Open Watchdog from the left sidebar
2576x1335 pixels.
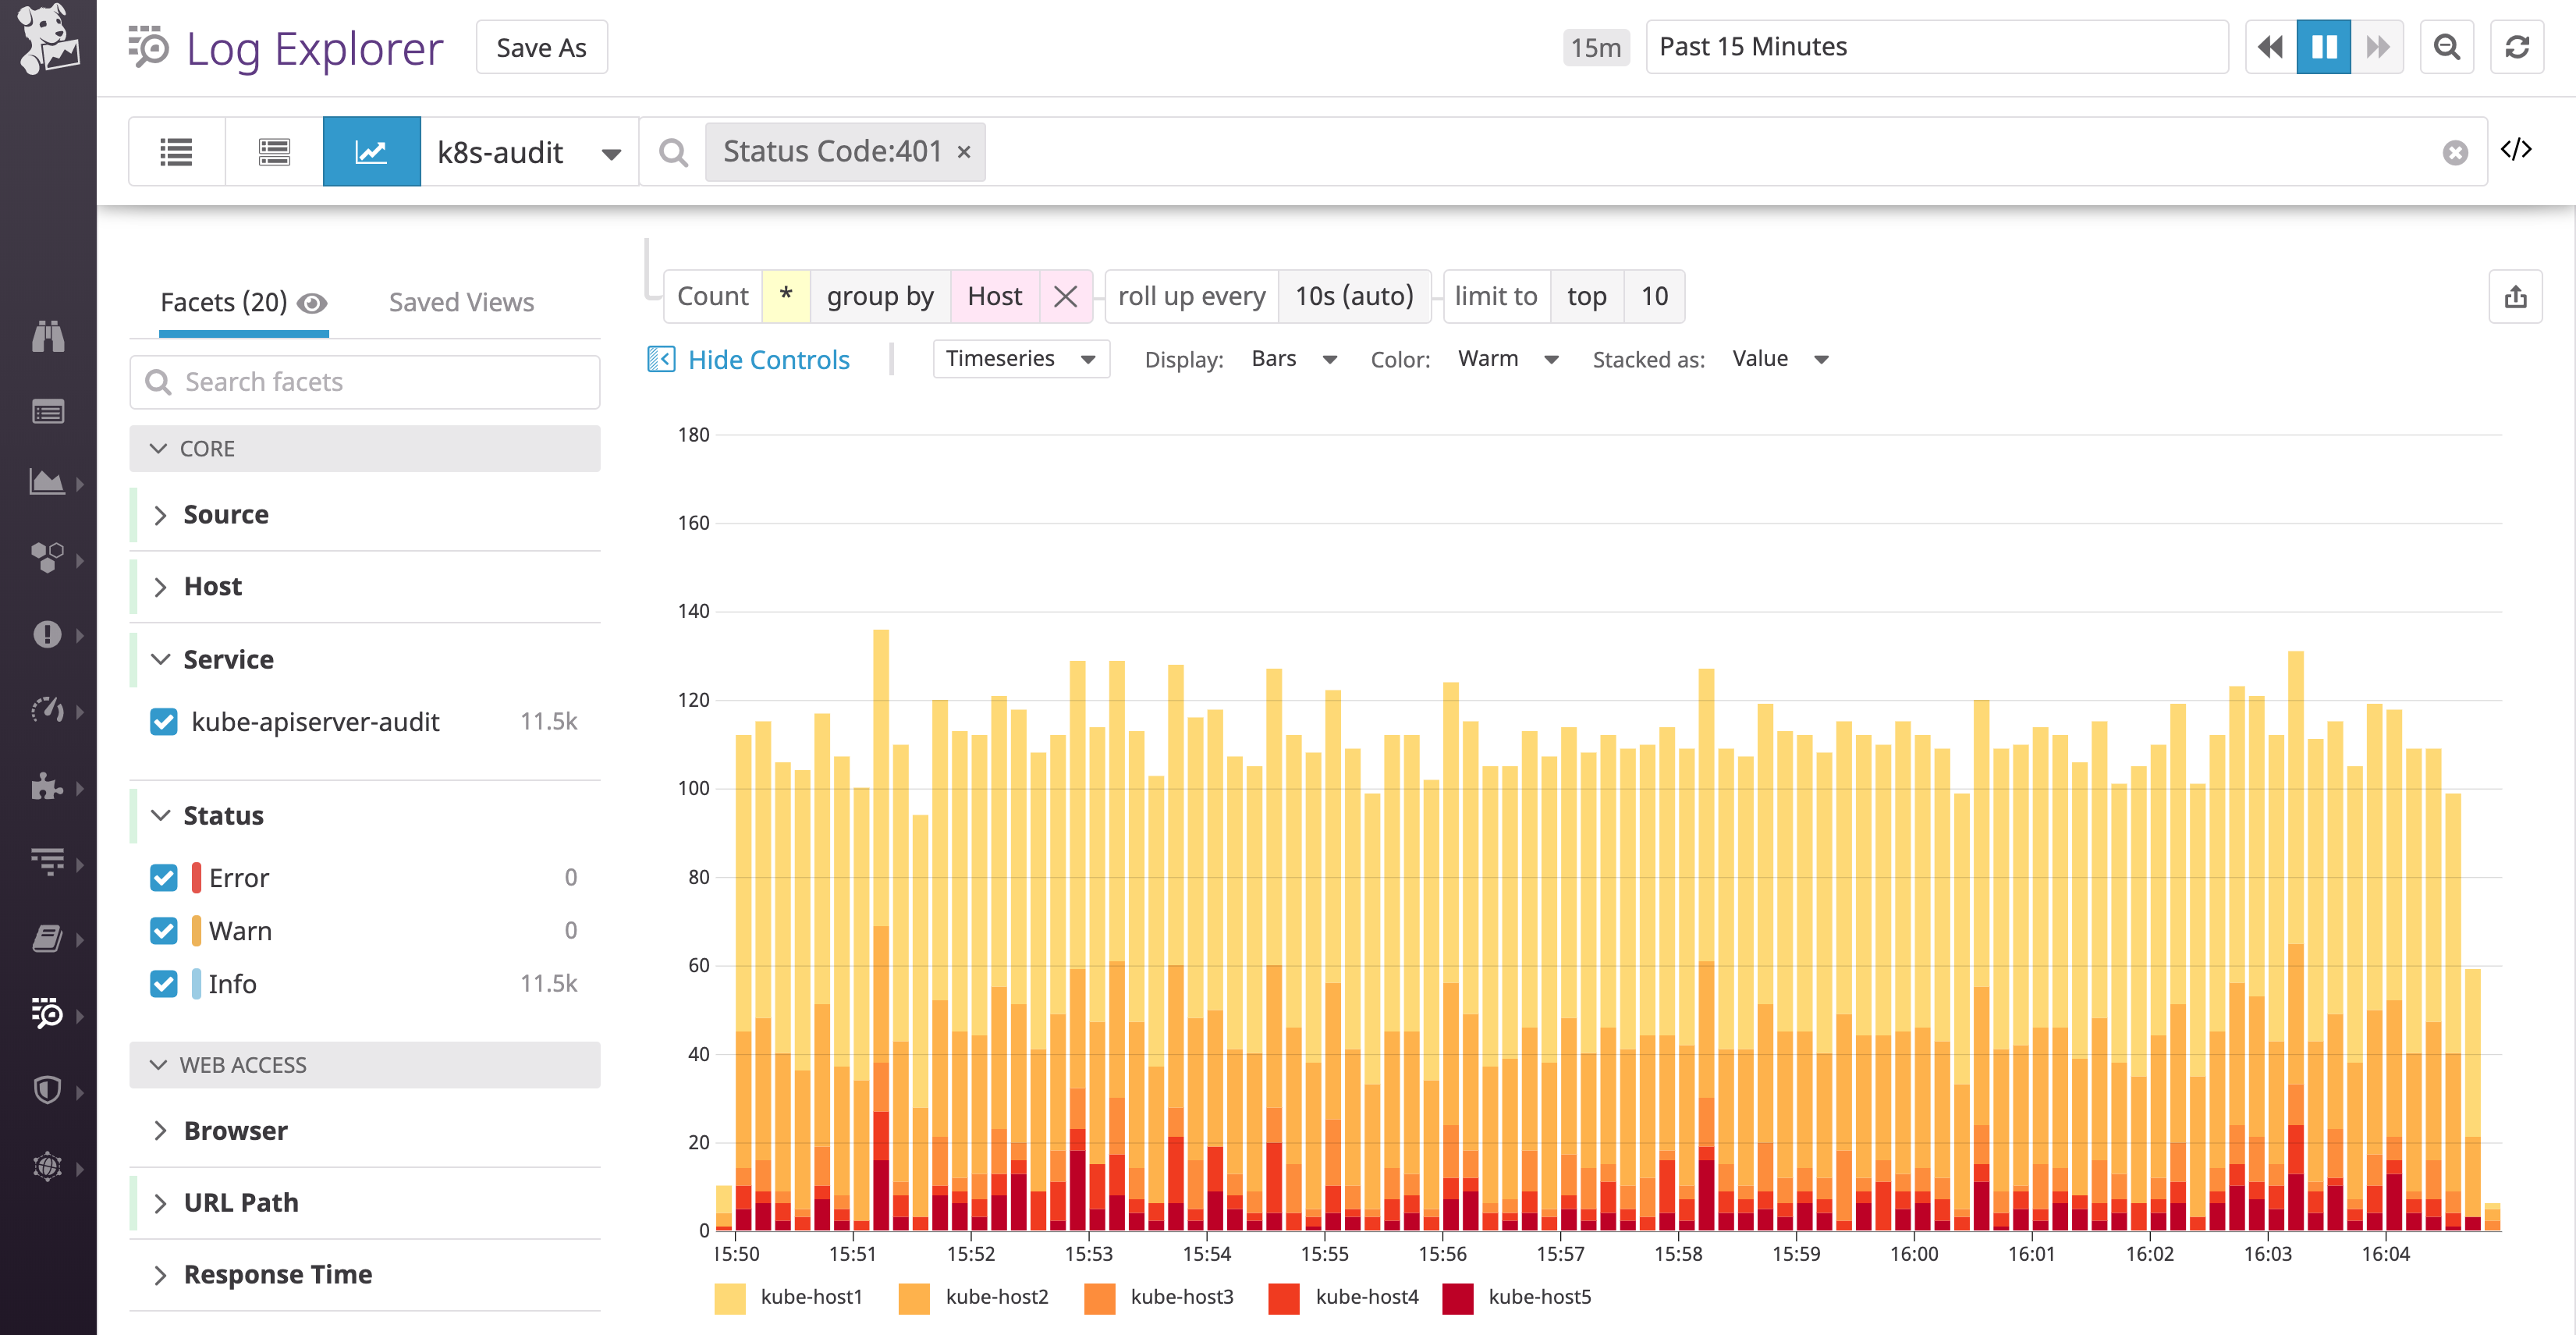click(47, 337)
